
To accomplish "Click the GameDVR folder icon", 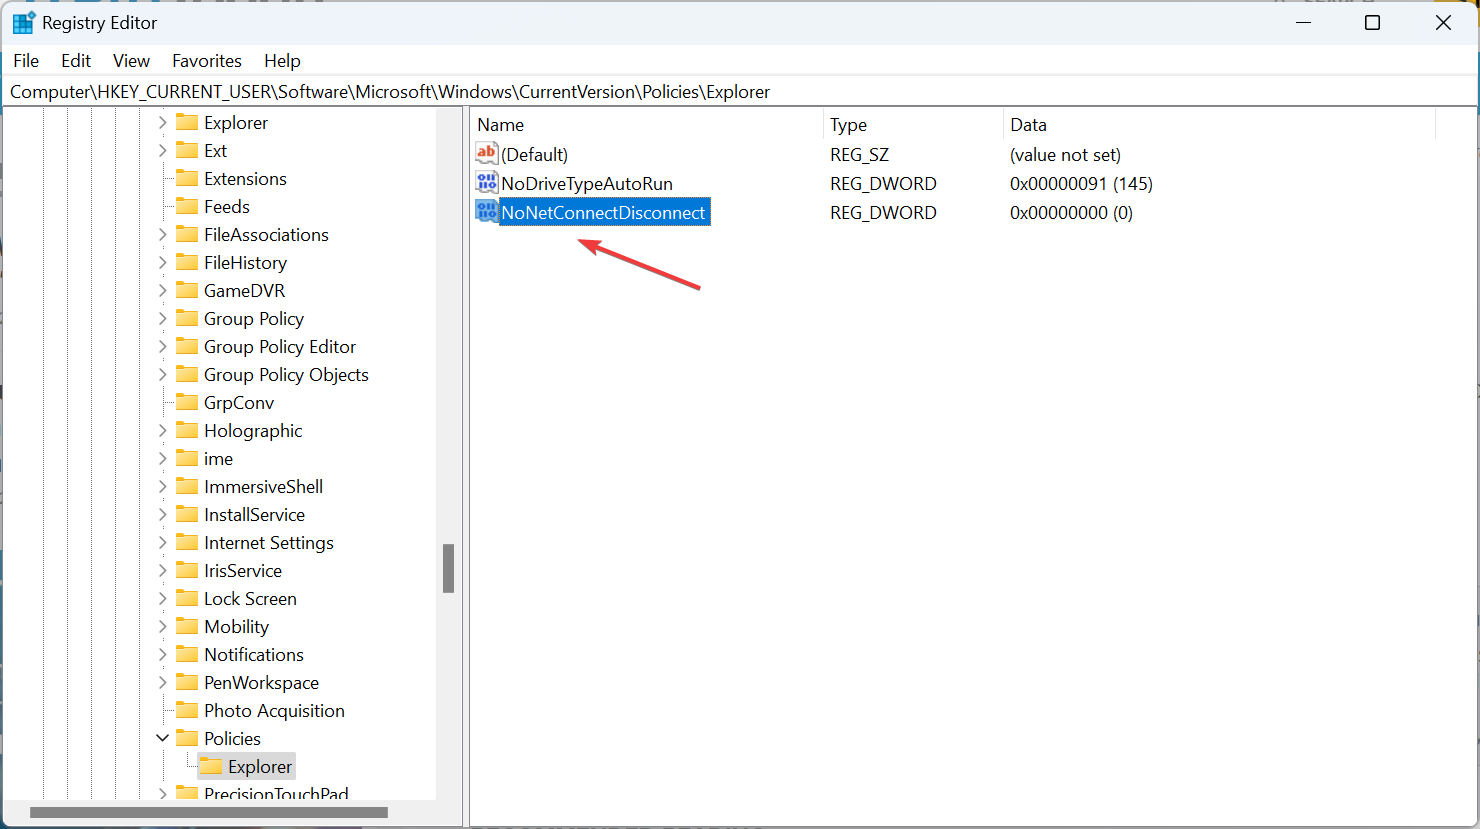I will click(x=187, y=290).
